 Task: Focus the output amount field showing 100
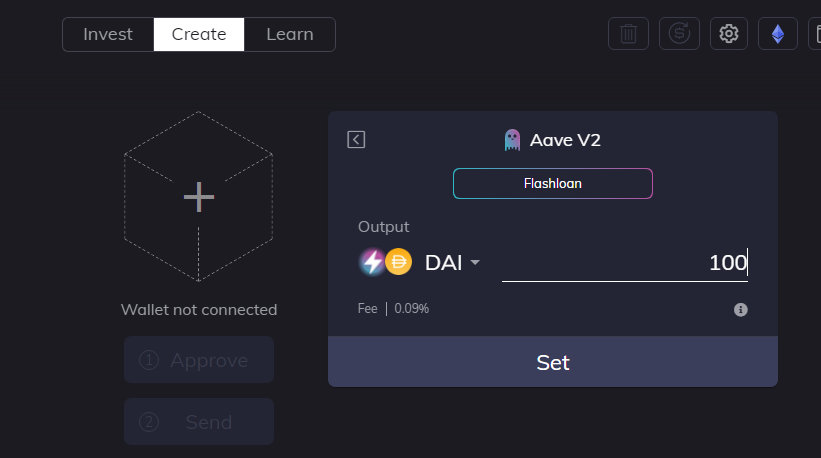[625, 263]
